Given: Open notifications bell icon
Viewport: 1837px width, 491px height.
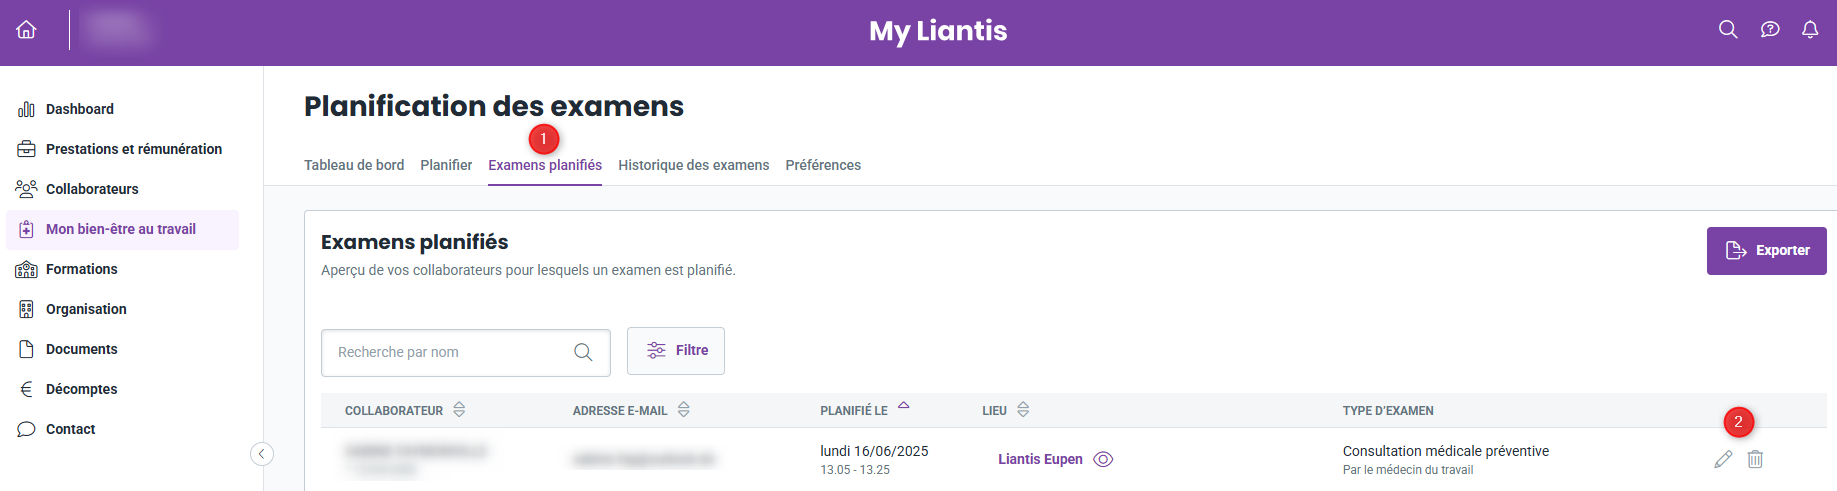Looking at the screenshot, I should pos(1810,30).
